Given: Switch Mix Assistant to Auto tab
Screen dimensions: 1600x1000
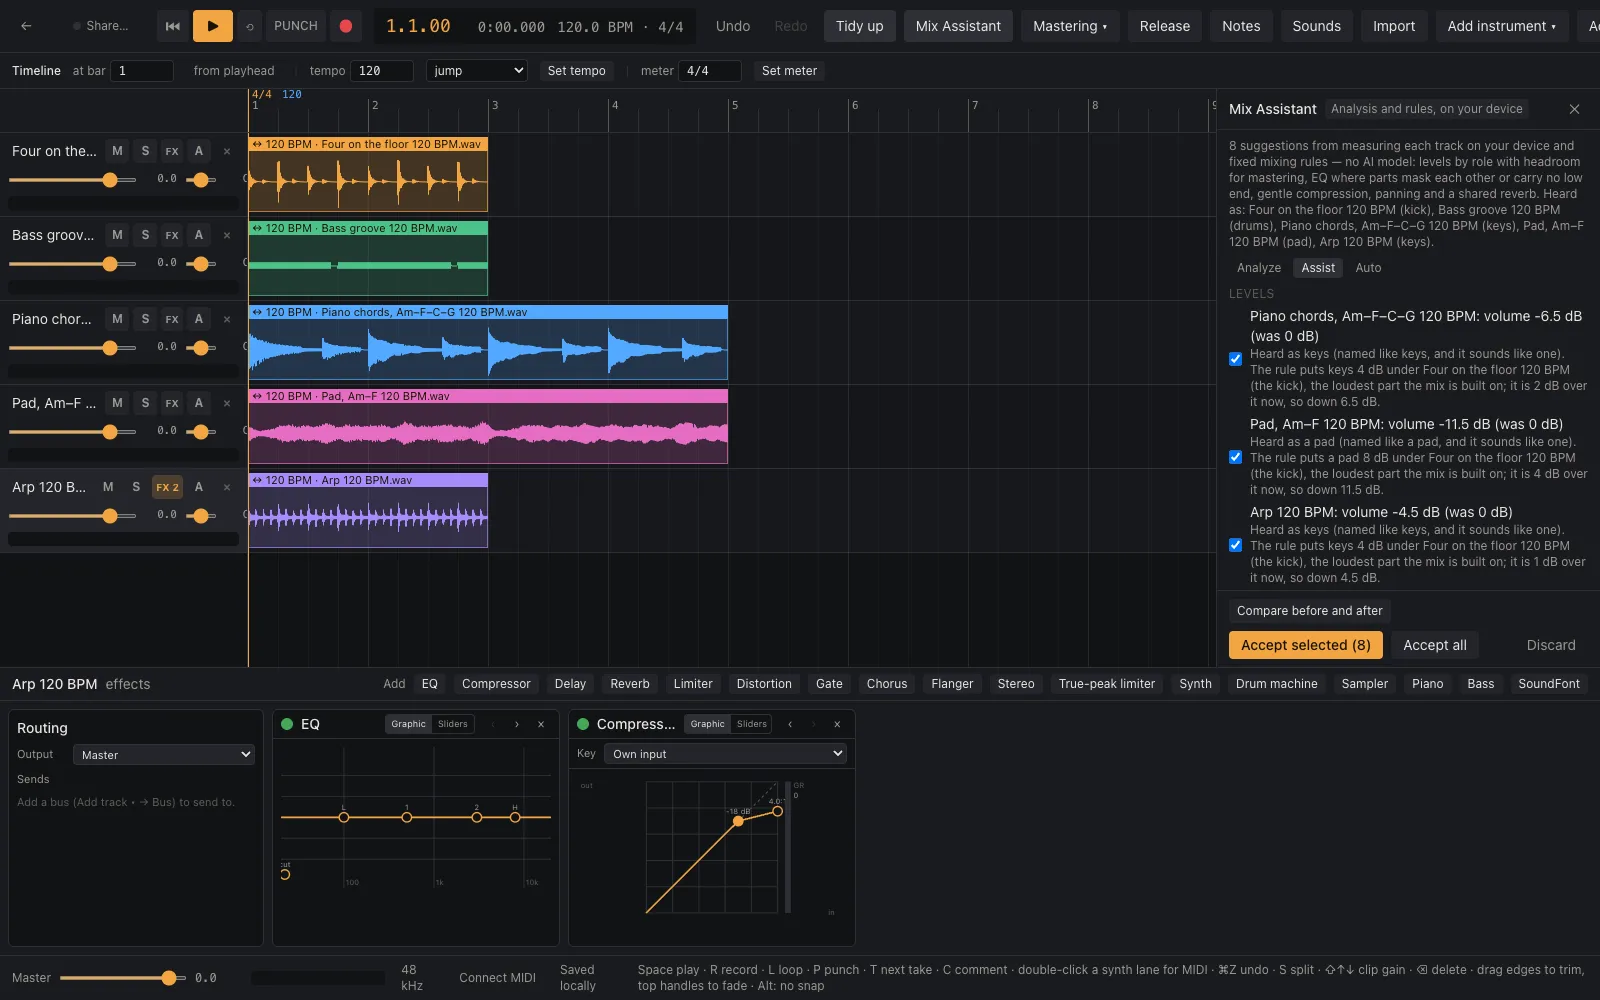Looking at the screenshot, I should pos(1368,268).
